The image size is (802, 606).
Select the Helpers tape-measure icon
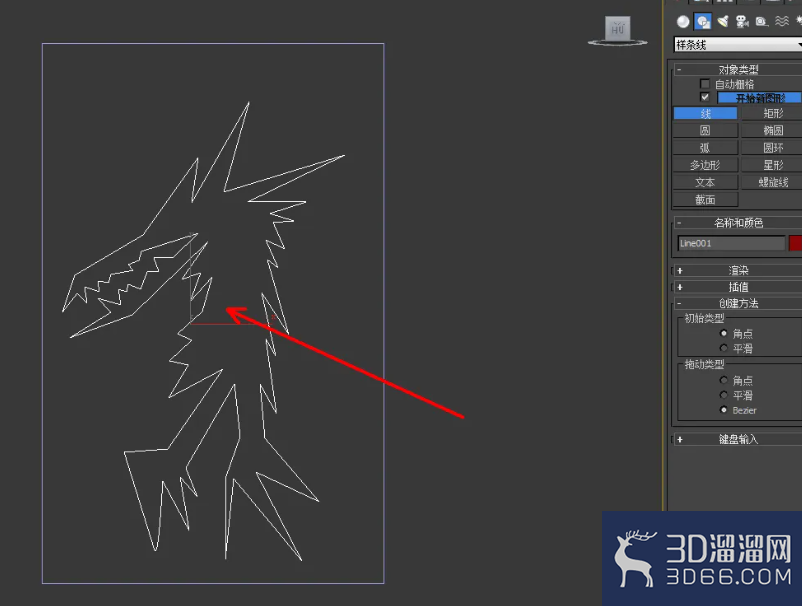762,21
